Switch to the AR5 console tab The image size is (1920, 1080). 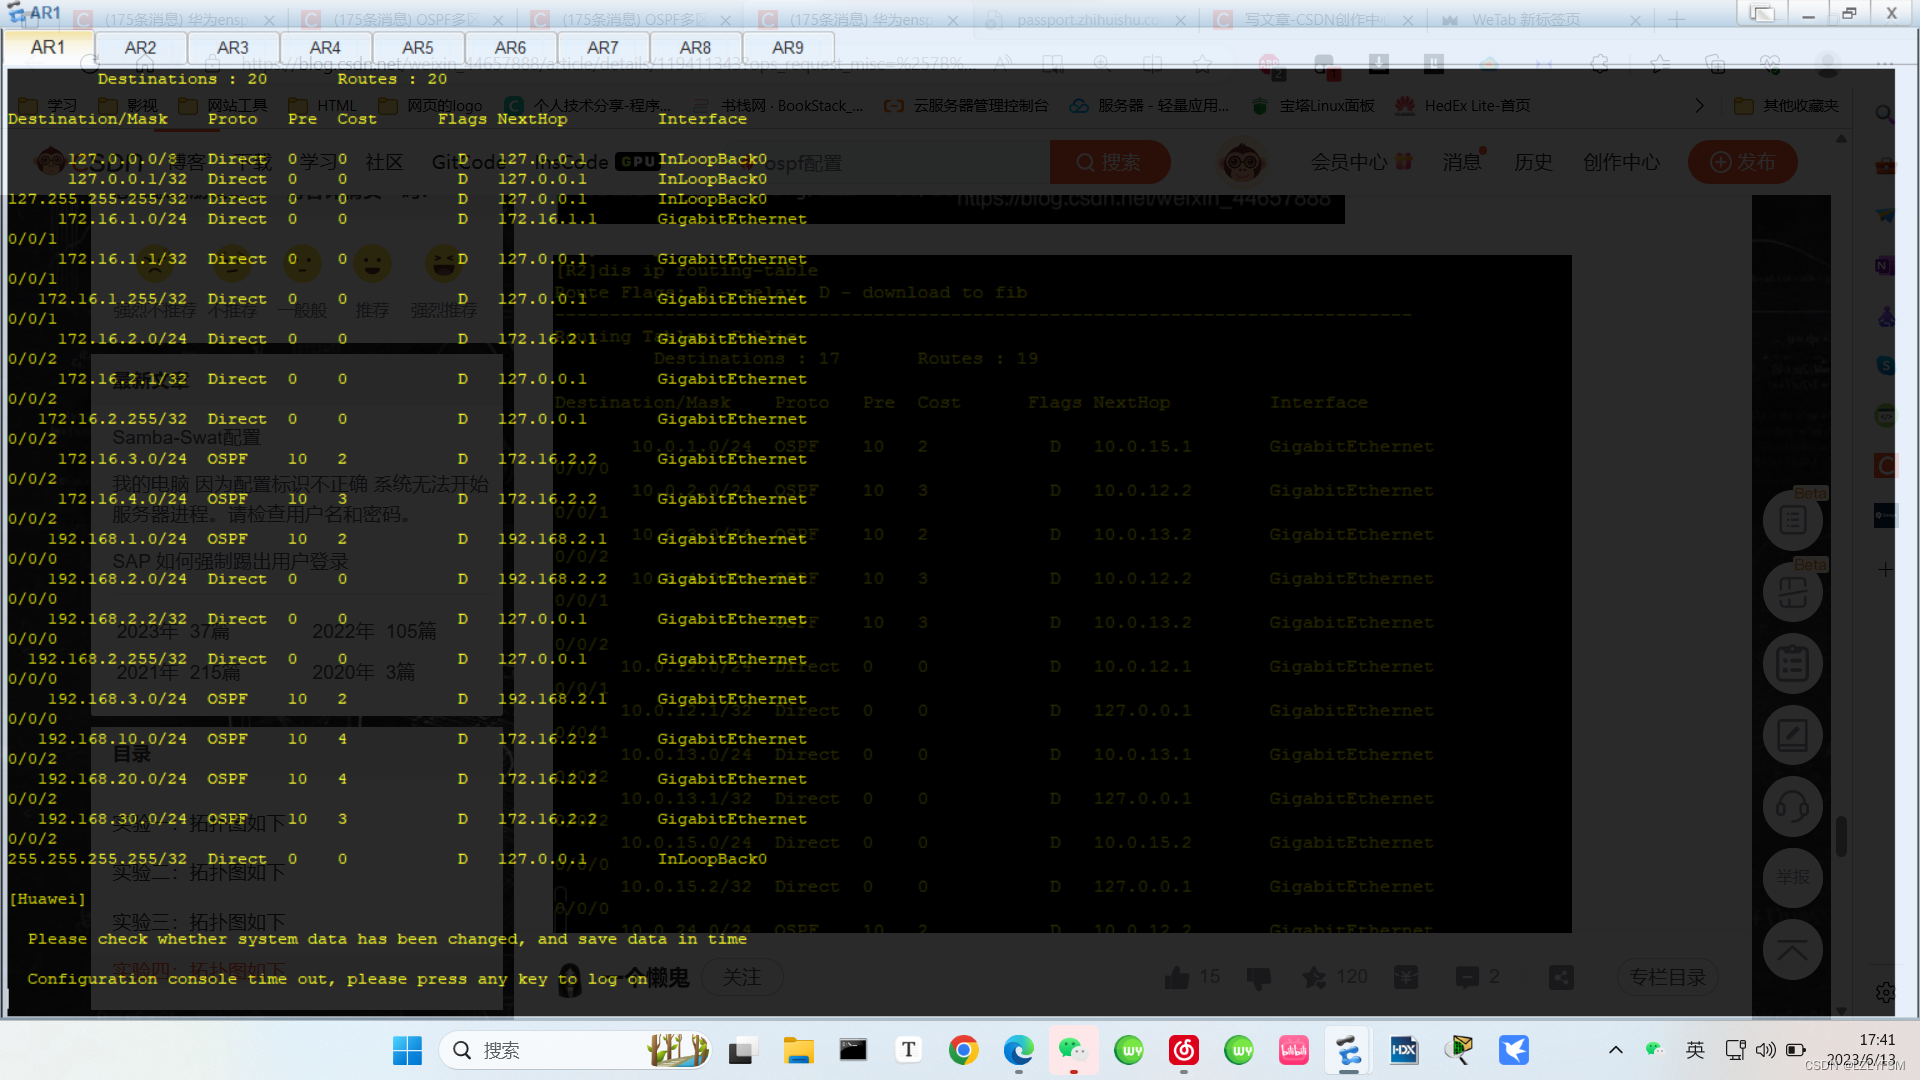tap(417, 47)
